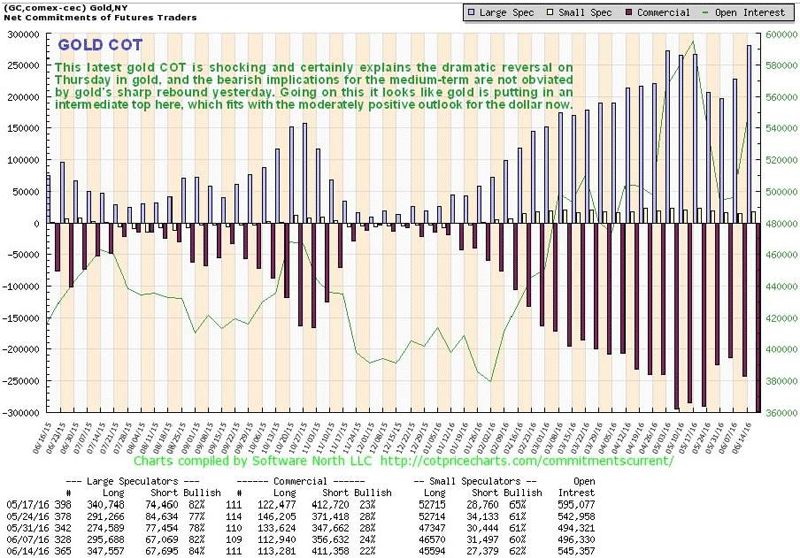
Task: Click the Large Spec blue legend swatch
Action: pyautogui.click(x=470, y=12)
